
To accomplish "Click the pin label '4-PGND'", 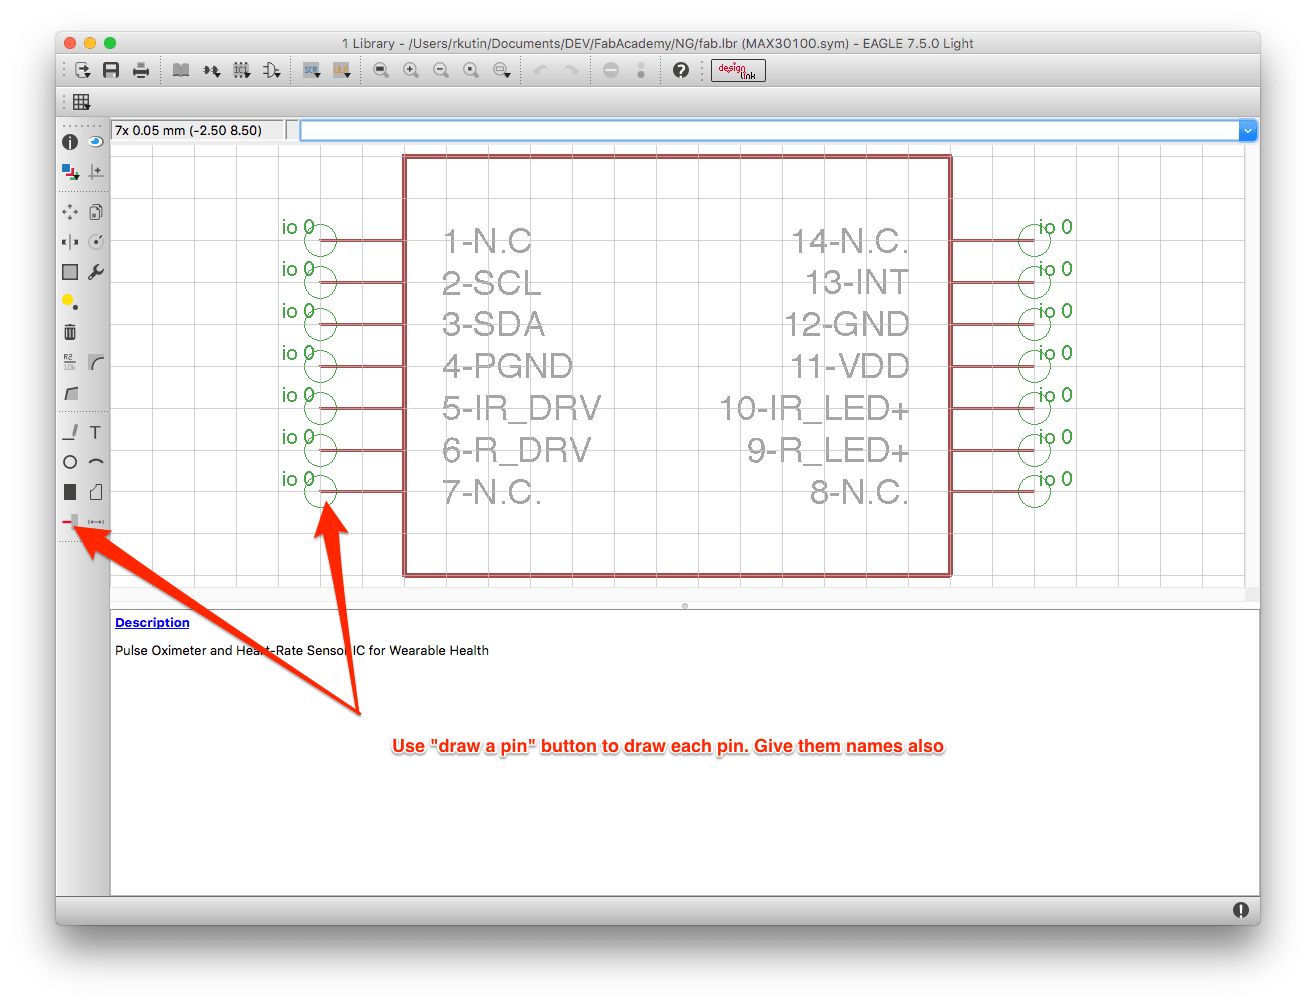I will pos(507,367).
